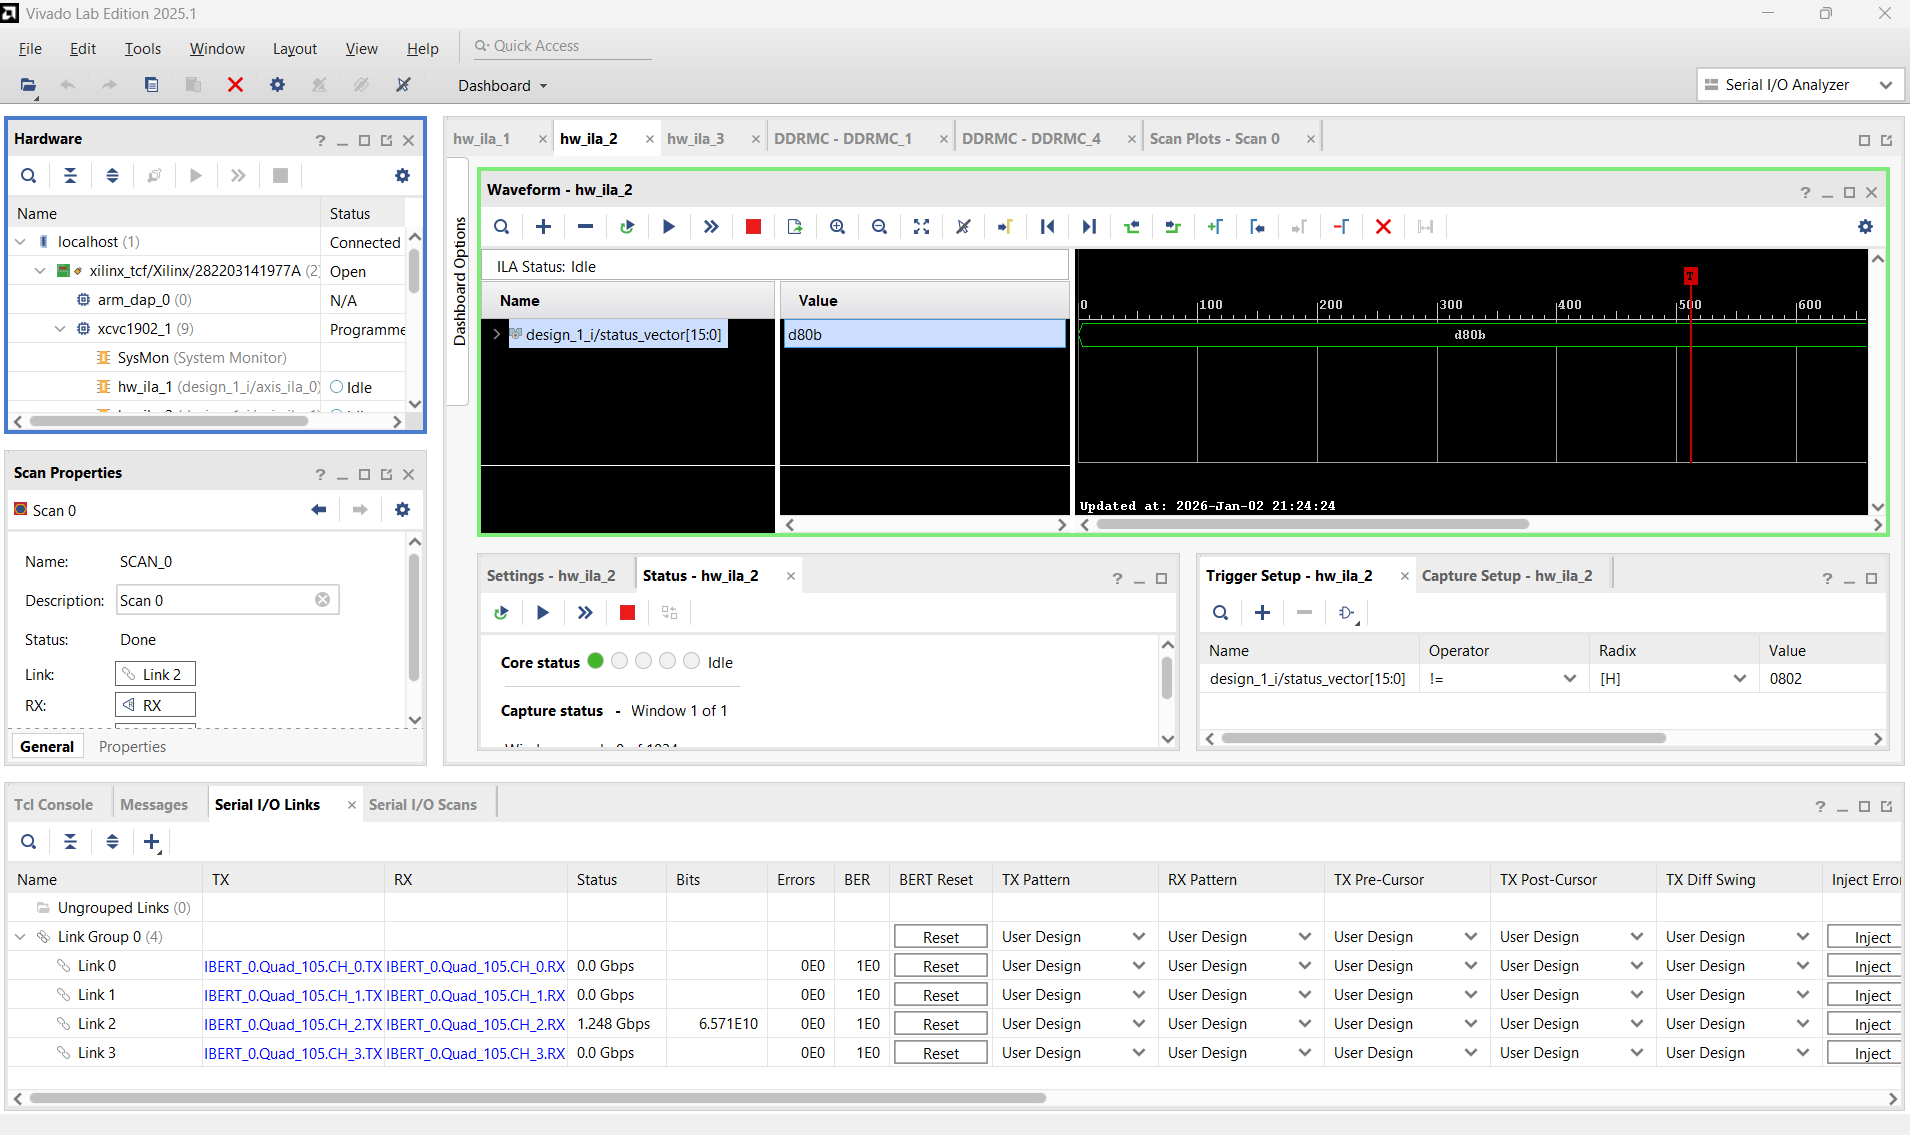The width and height of the screenshot is (1910, 1135).
Task: Click the red X cancel in main toolbar
Action: pyautogui.click(x=235, y=85)
